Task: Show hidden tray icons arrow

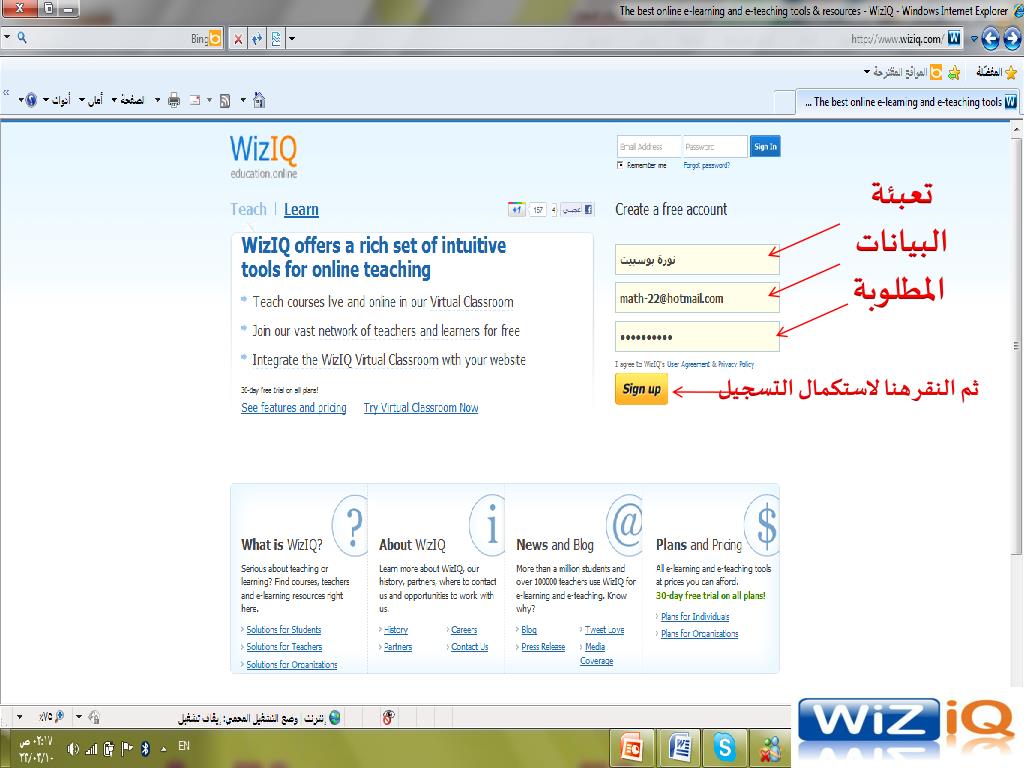Action: (x=163, y=749)
